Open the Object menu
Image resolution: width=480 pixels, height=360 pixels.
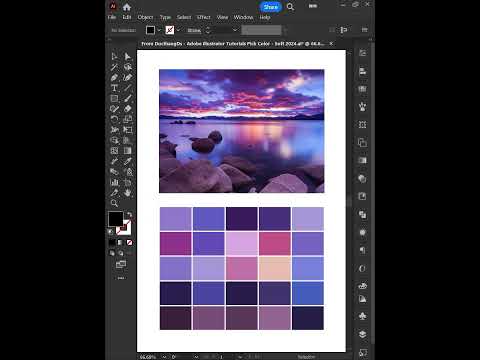coord(145,17)
